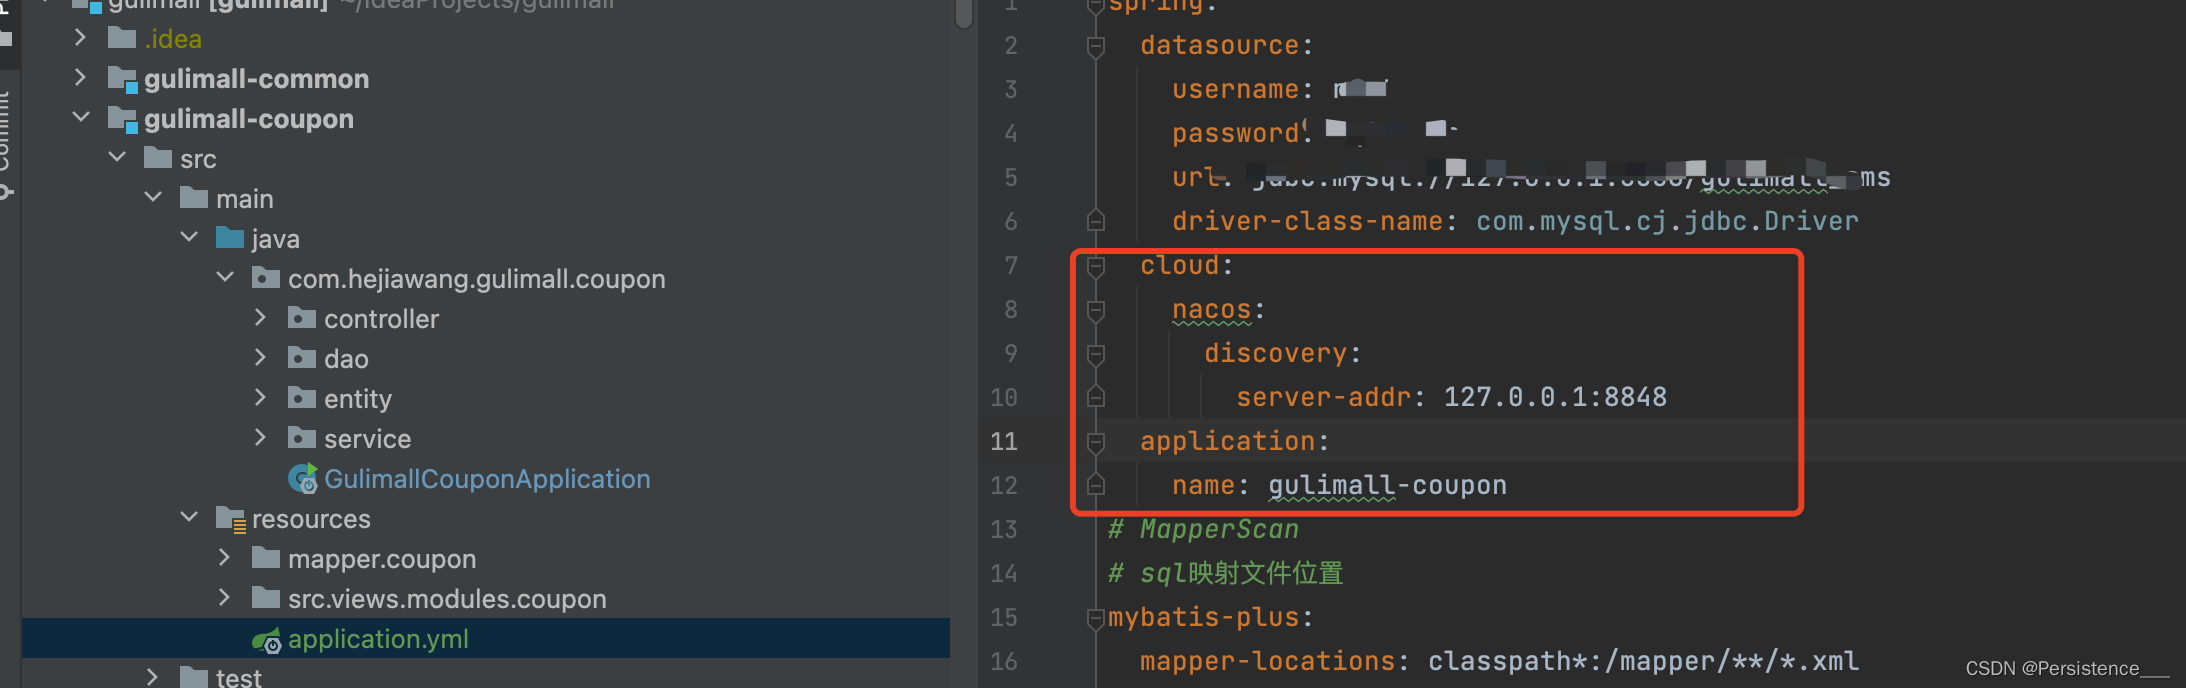
Task: Expand the entity package chevron
Action: tap(261, 398)
